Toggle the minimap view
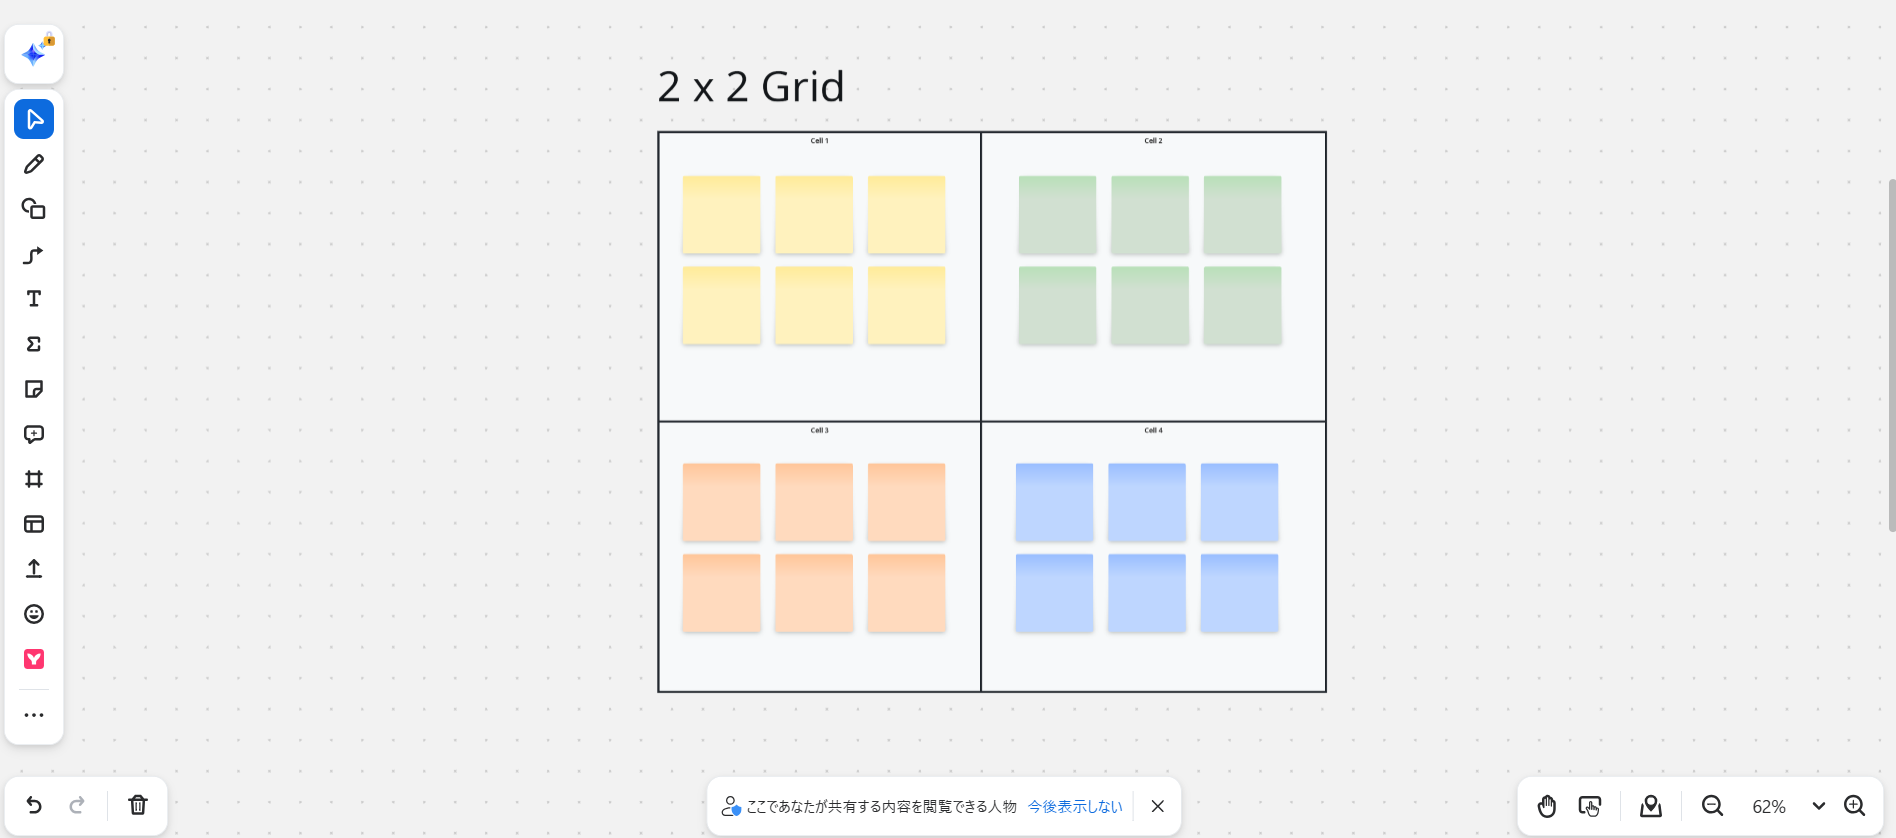This screenshot has height=838, width=1896. 1650,805
